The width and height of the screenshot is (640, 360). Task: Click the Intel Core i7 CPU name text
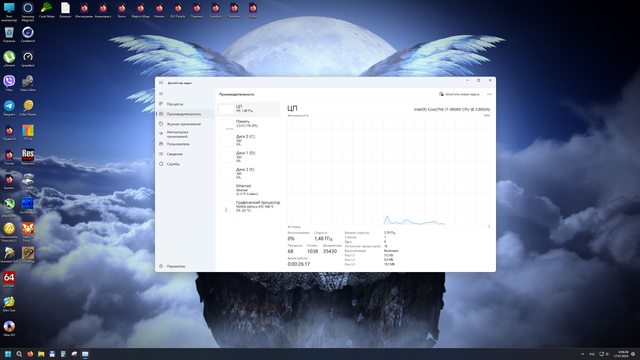452,109
